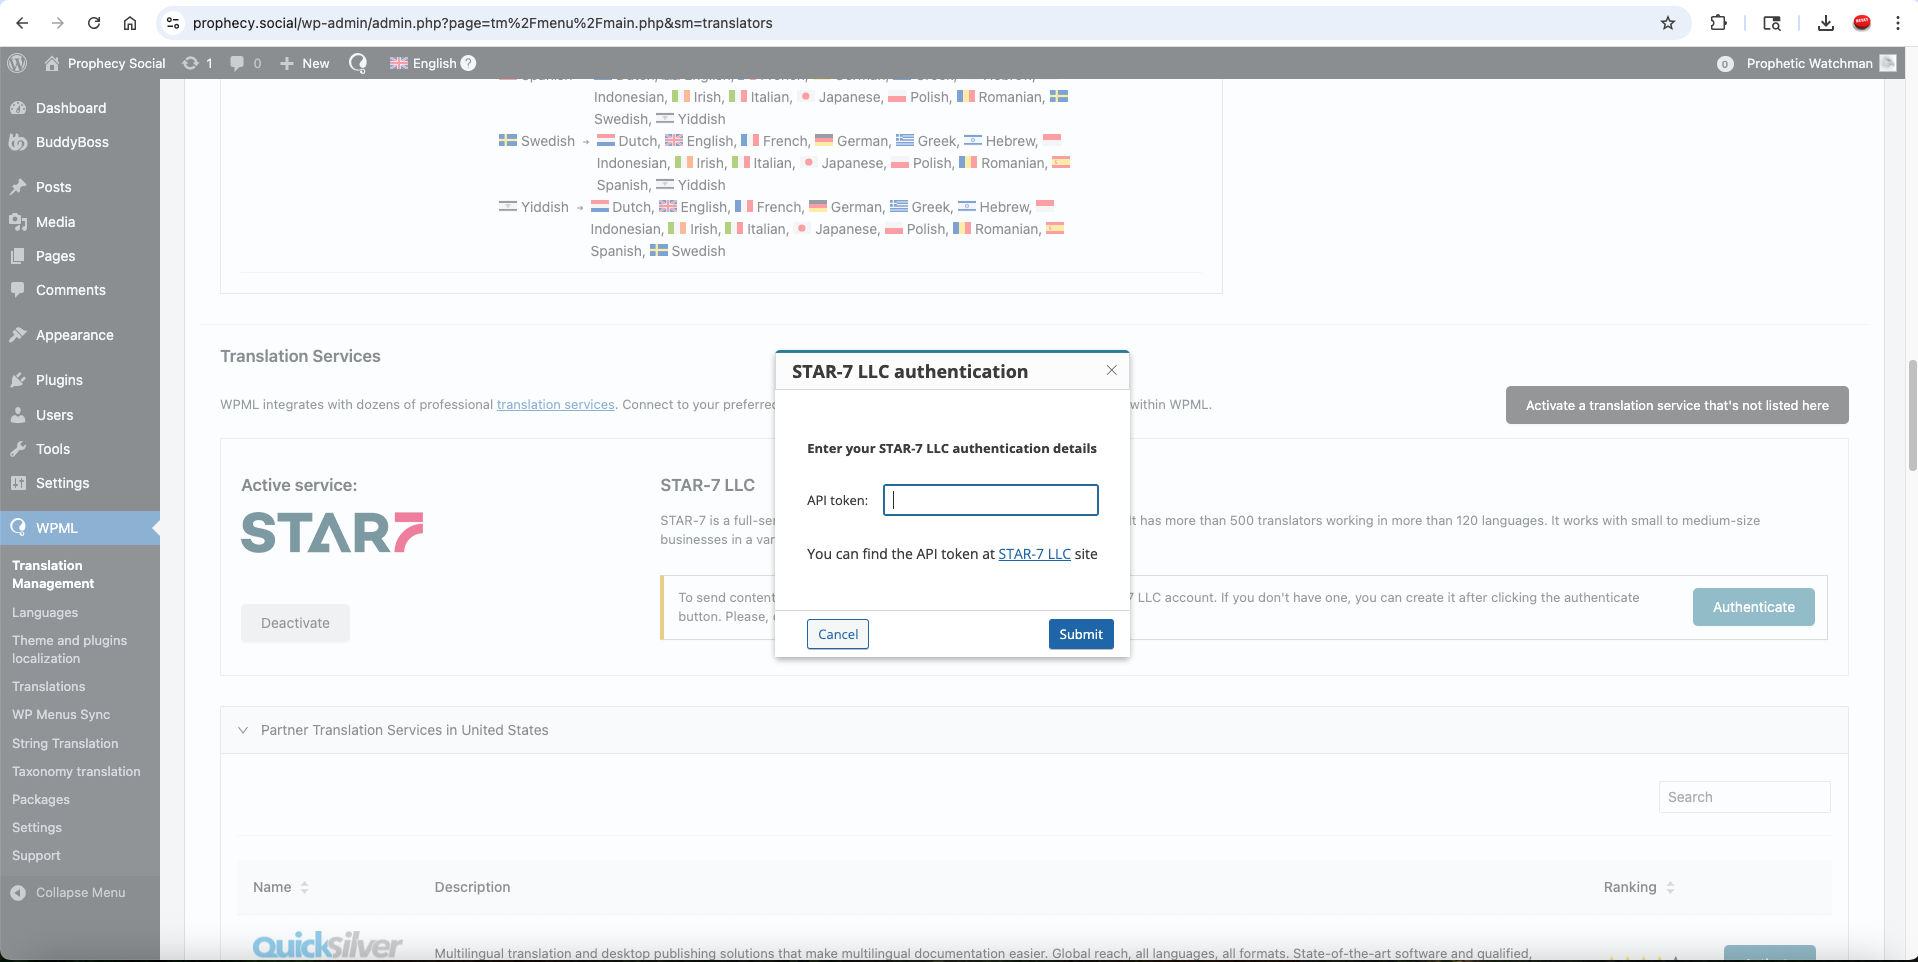Open WPML Languages submenu

[x=45, y=612]
